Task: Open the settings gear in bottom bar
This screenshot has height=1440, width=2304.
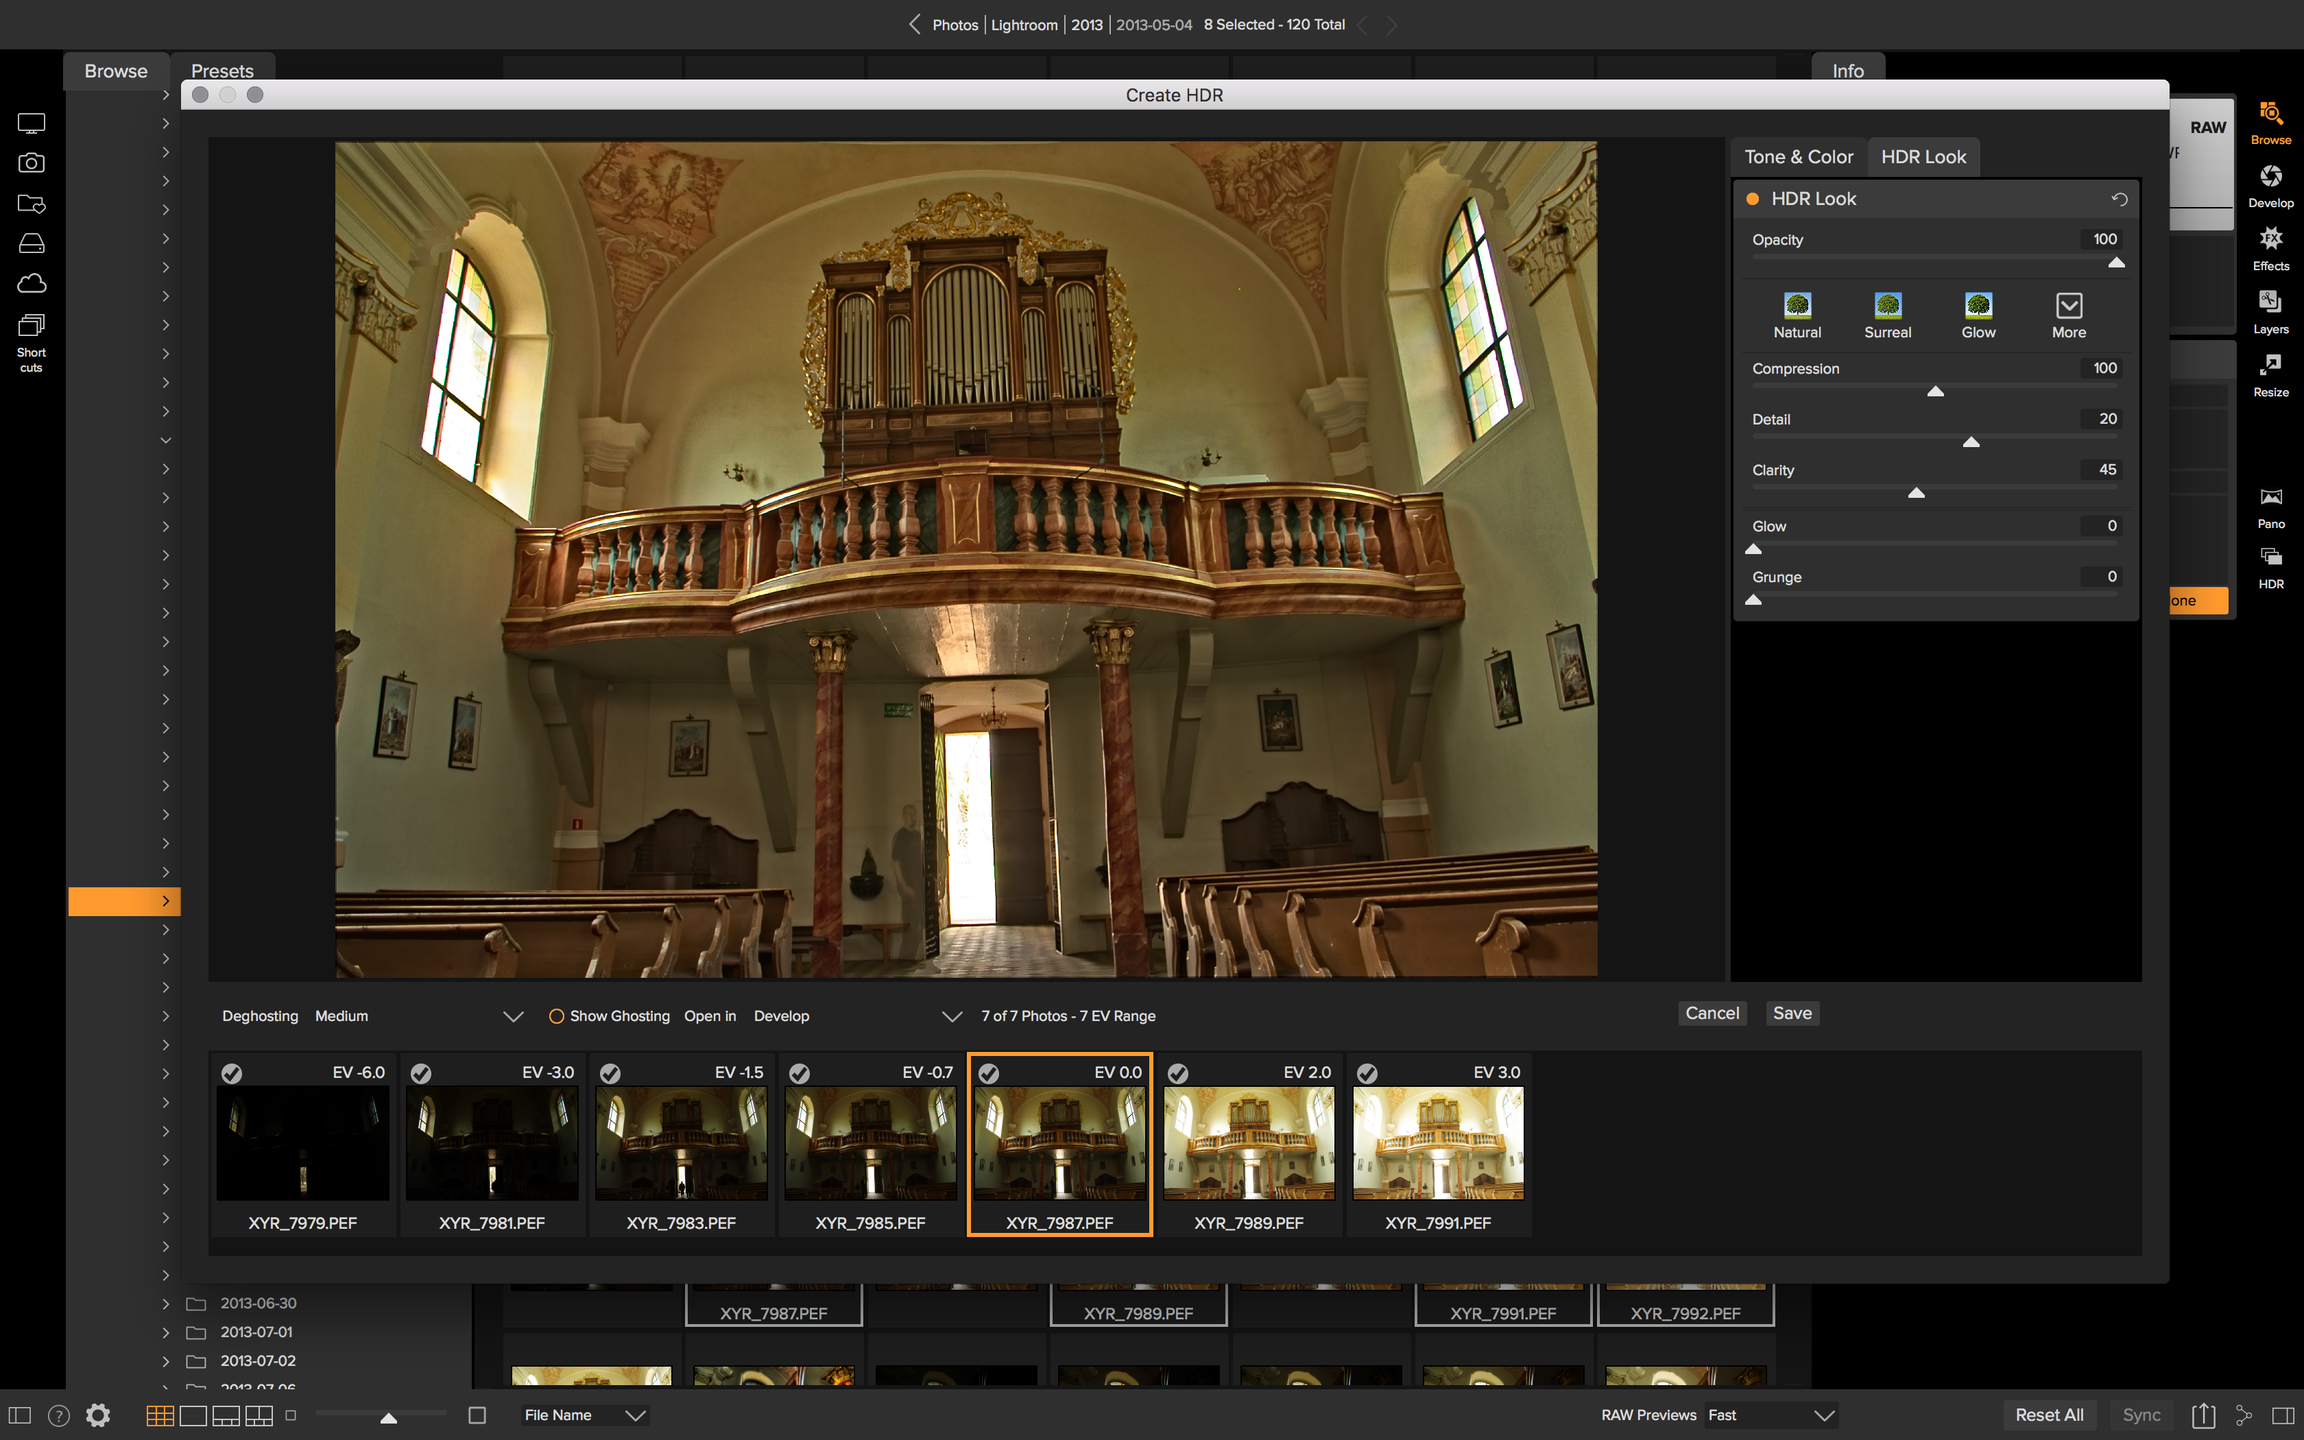Action: click(98, 1415)
